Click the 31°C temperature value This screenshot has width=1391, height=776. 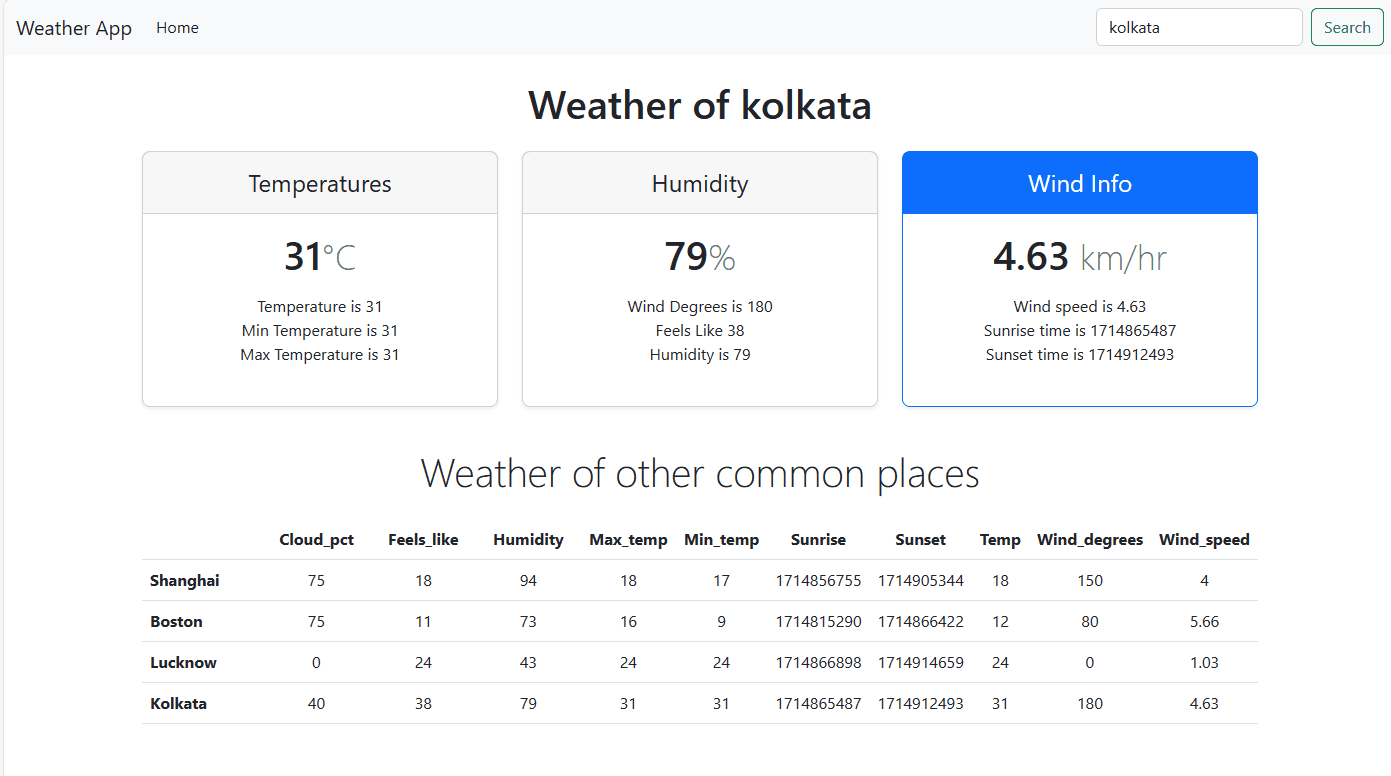click(x=320, y=257)
